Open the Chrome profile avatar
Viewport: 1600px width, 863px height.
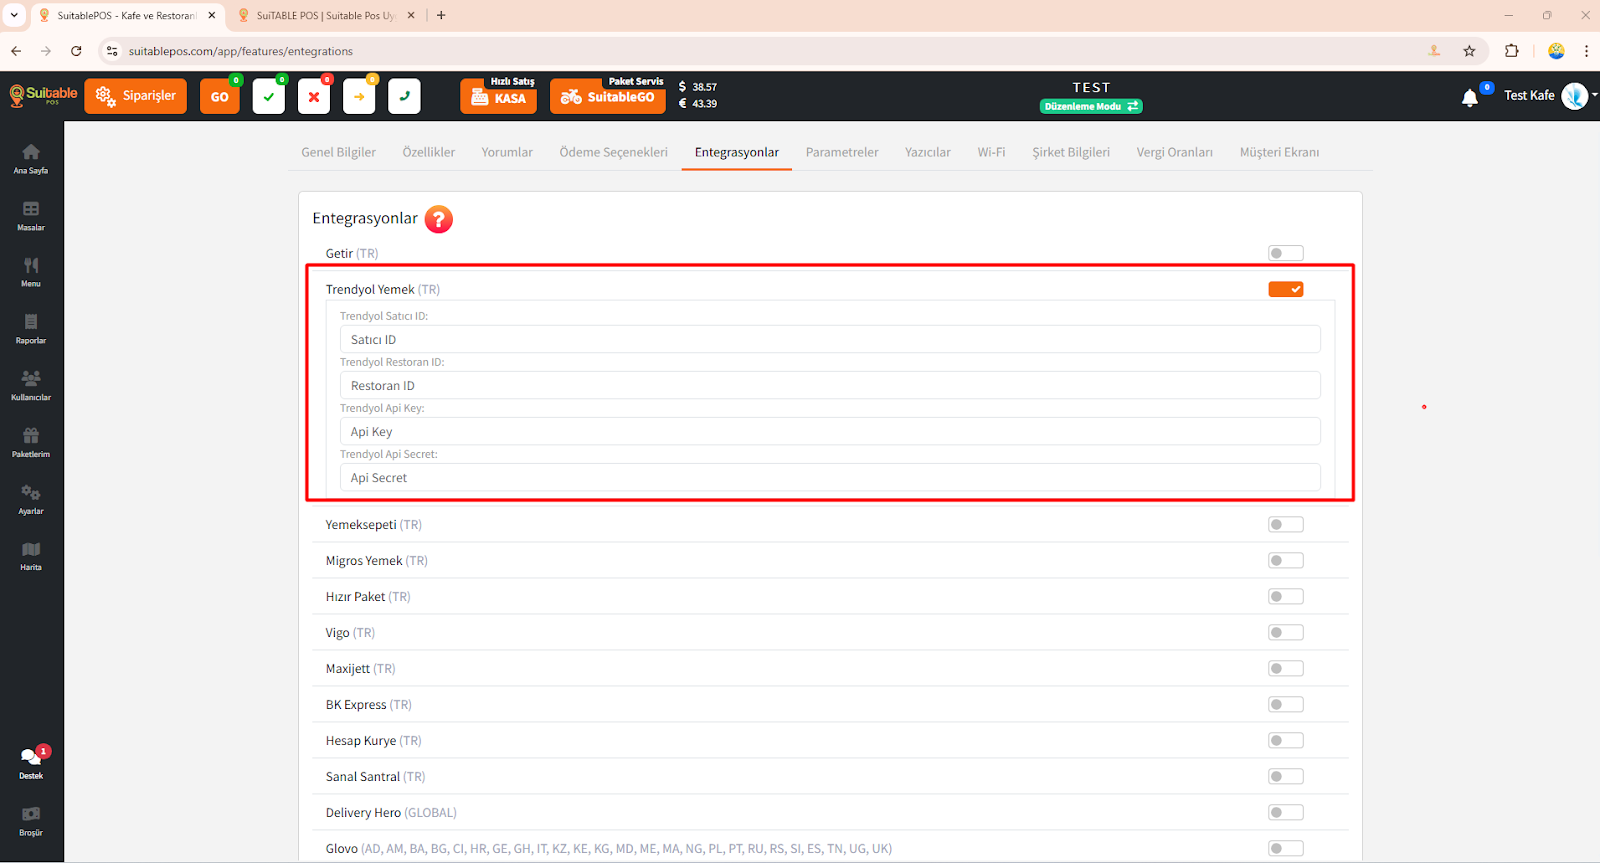point(1556,51)
